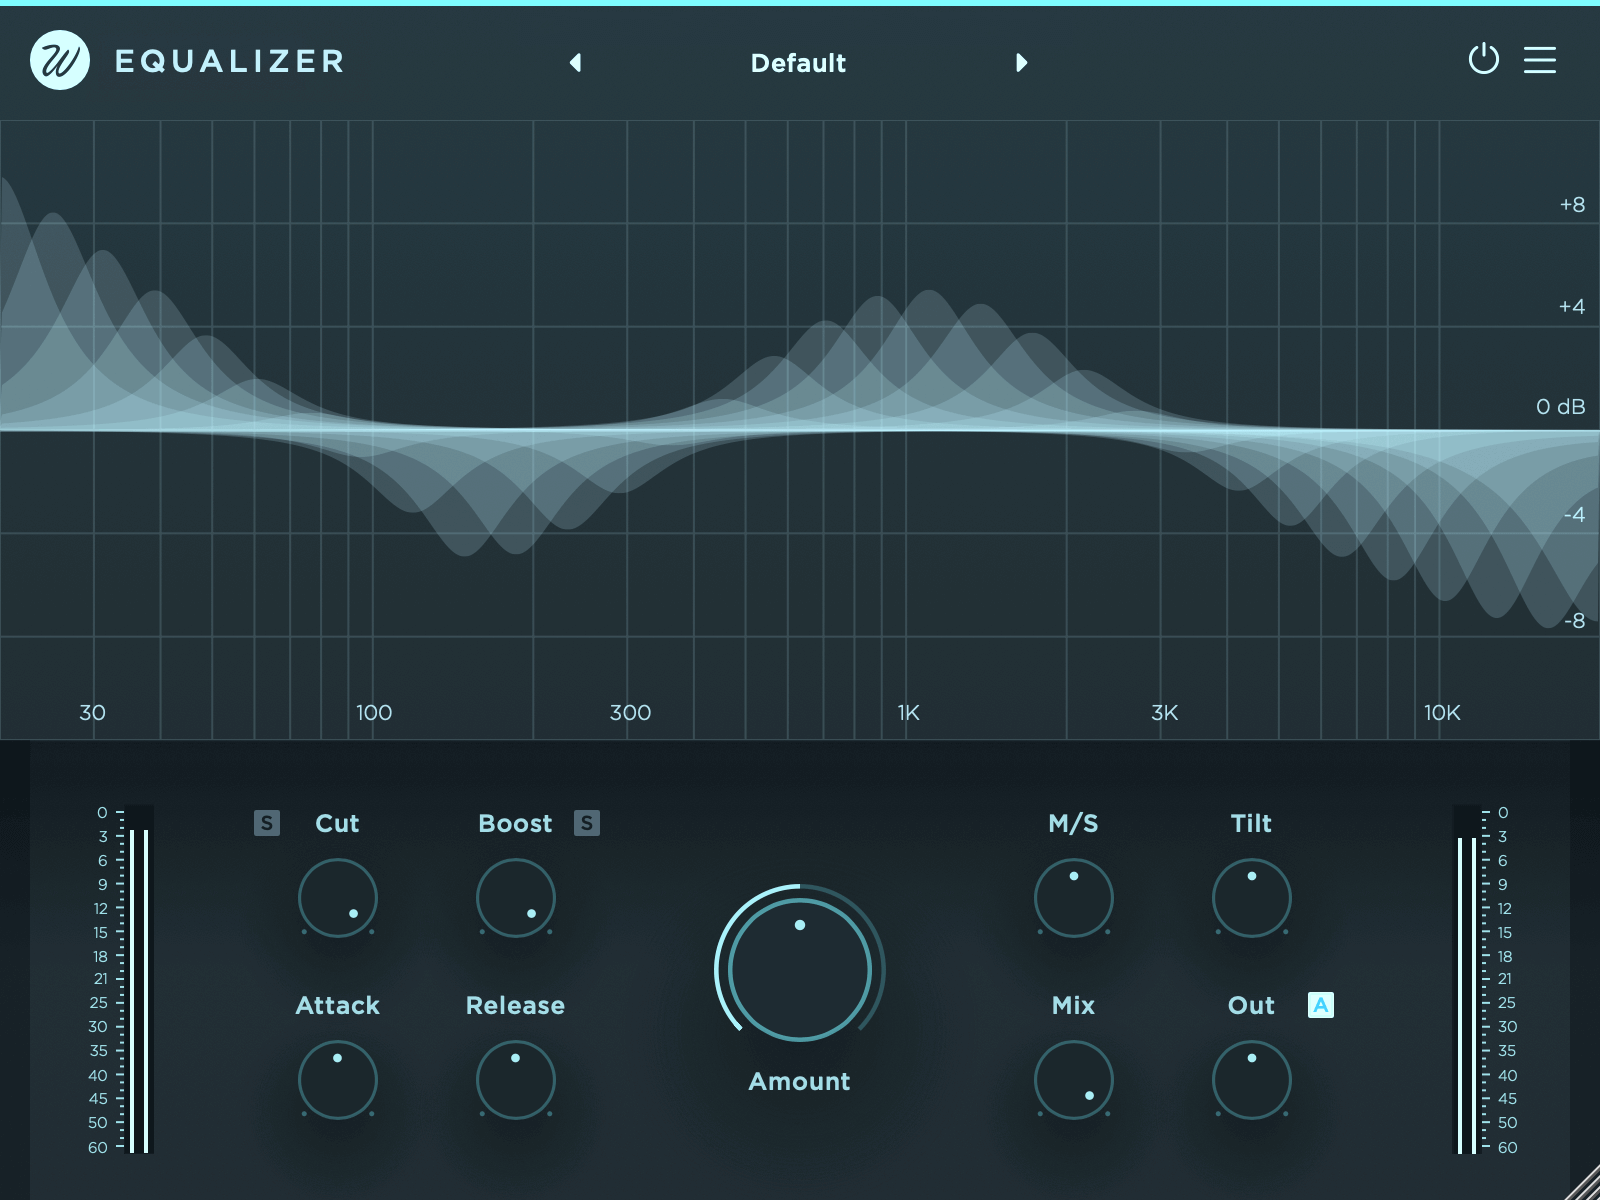Click the Boost knob
The image size is (1600, 1200).
point(516,898)
